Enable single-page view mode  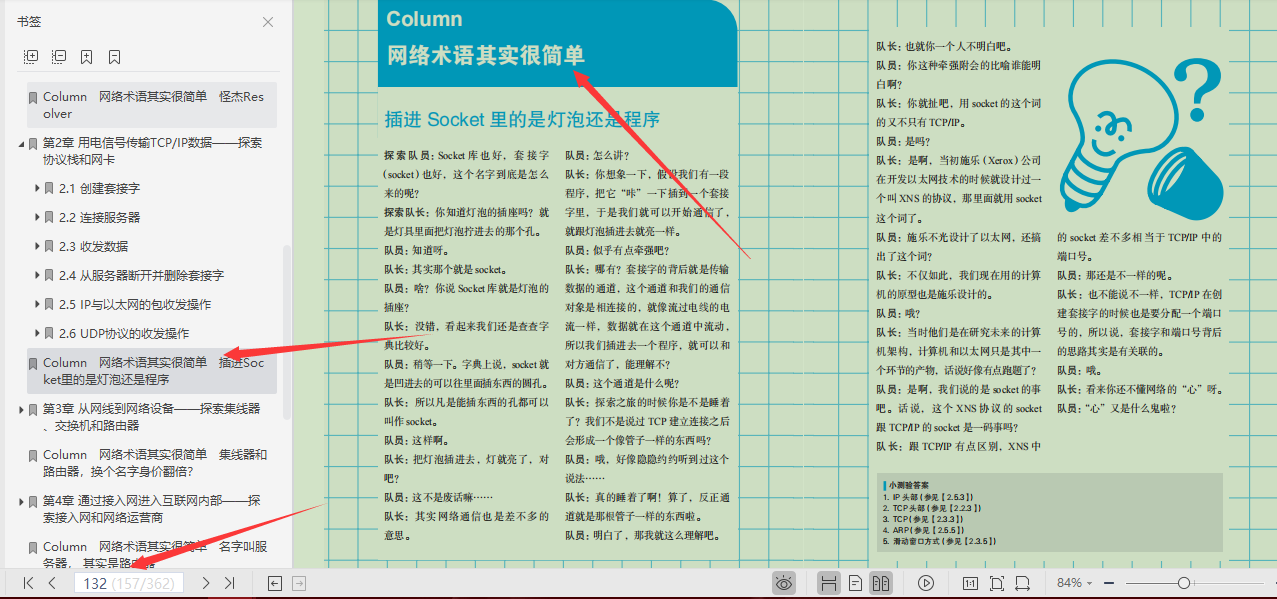coord(853,582)
